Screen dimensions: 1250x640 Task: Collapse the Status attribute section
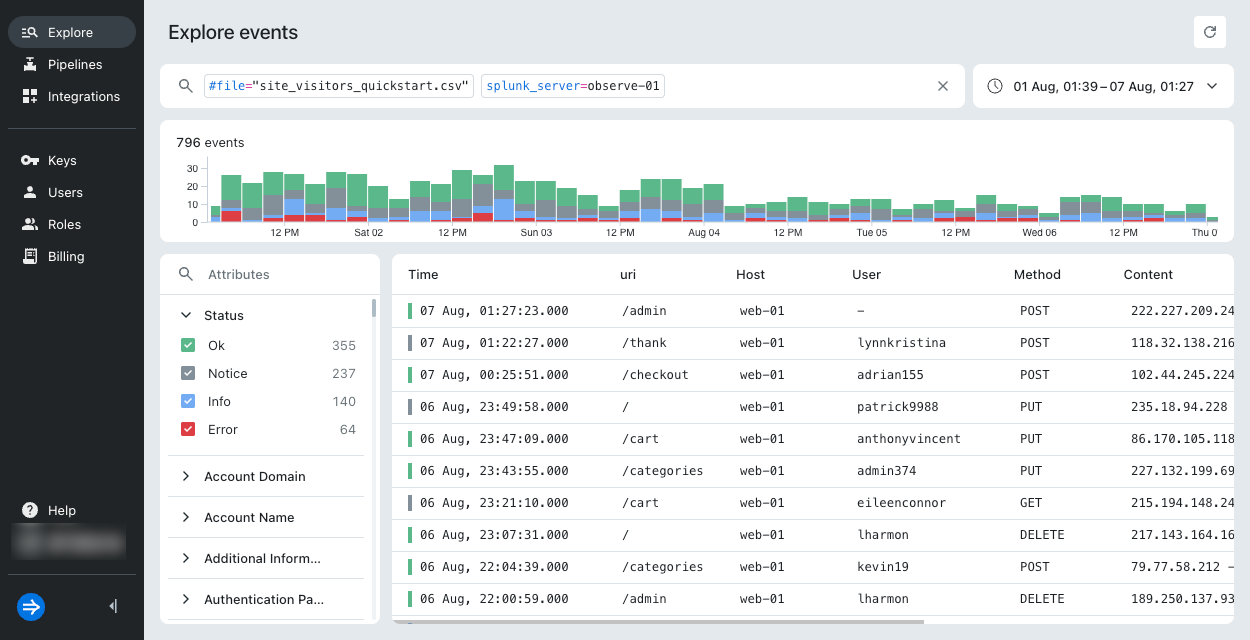(186, 315)
